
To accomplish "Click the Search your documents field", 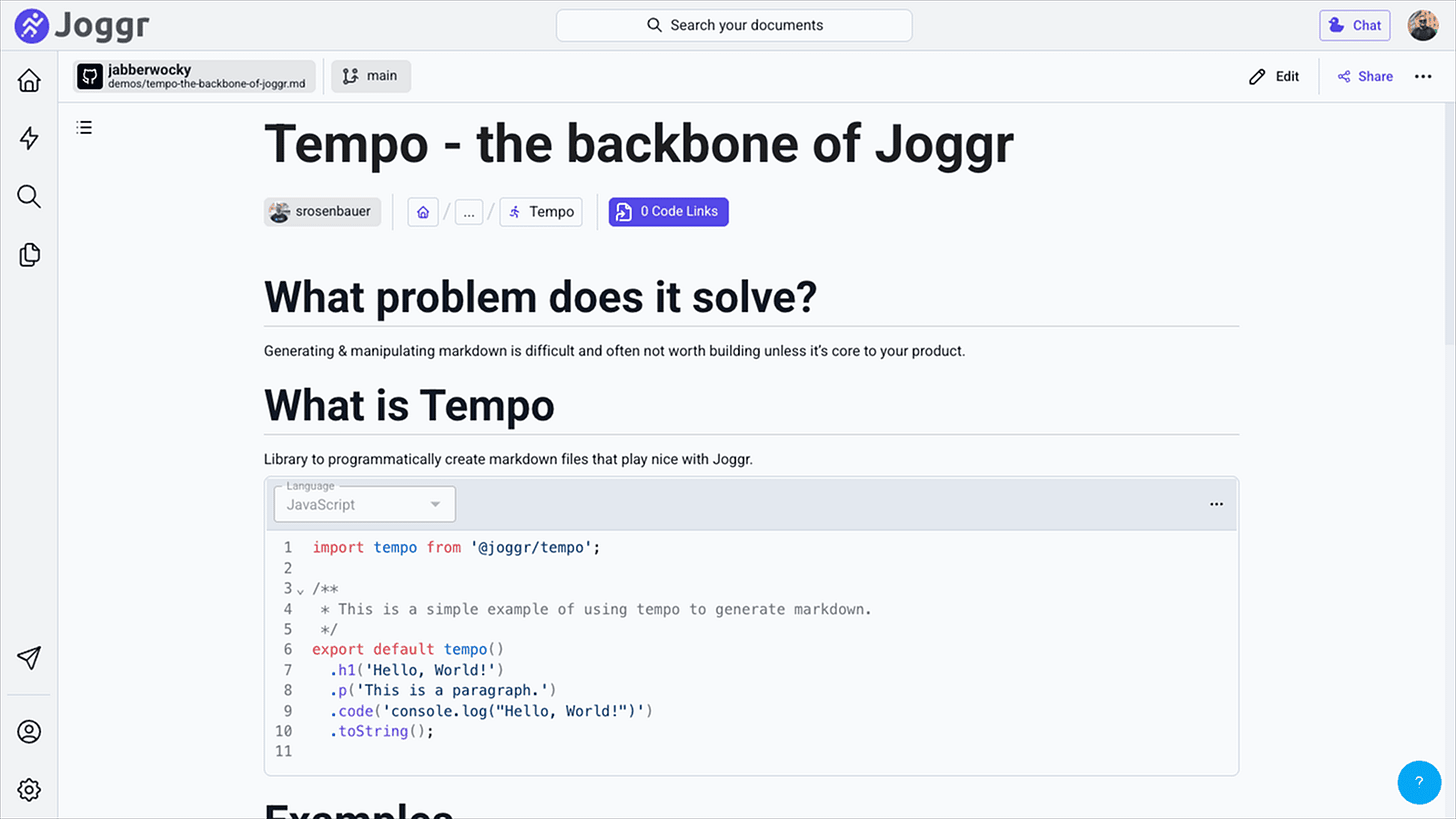I will (734, 25).
